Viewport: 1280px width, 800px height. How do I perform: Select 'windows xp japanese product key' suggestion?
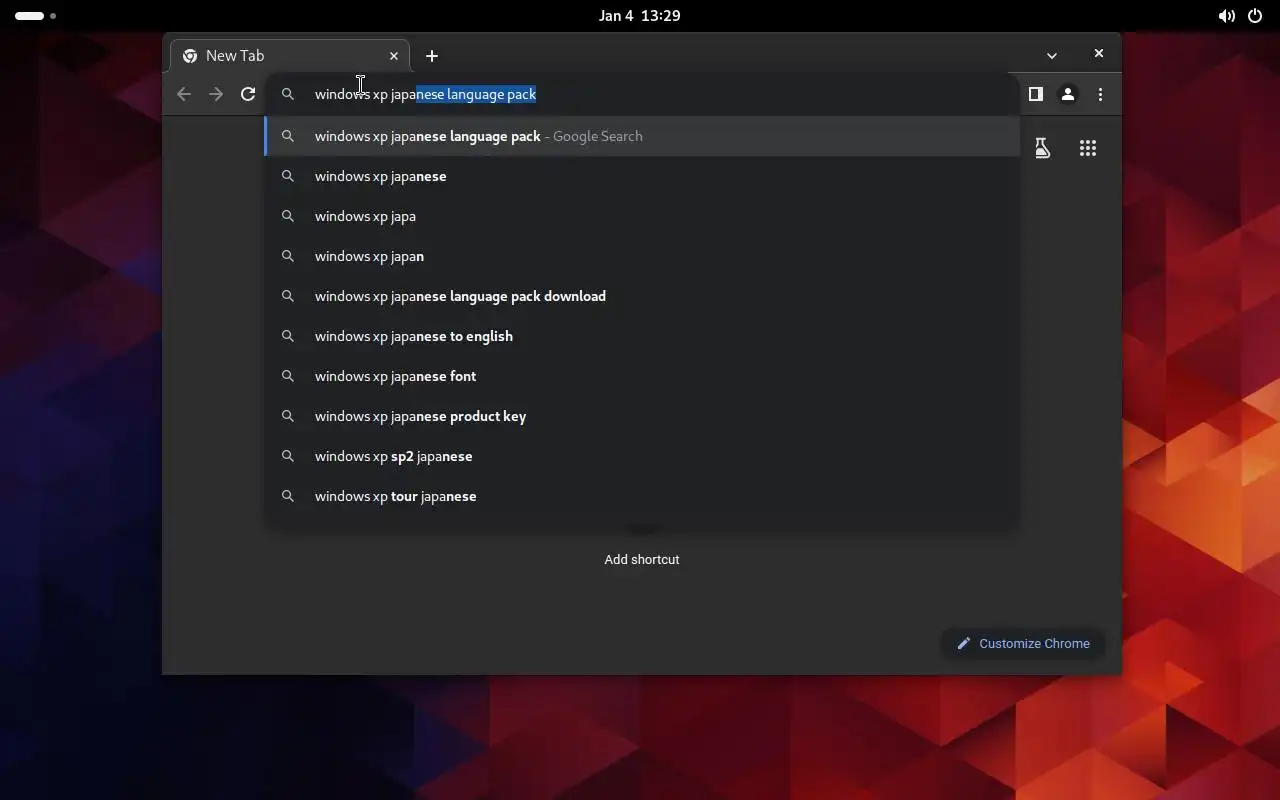coord(642,416)
